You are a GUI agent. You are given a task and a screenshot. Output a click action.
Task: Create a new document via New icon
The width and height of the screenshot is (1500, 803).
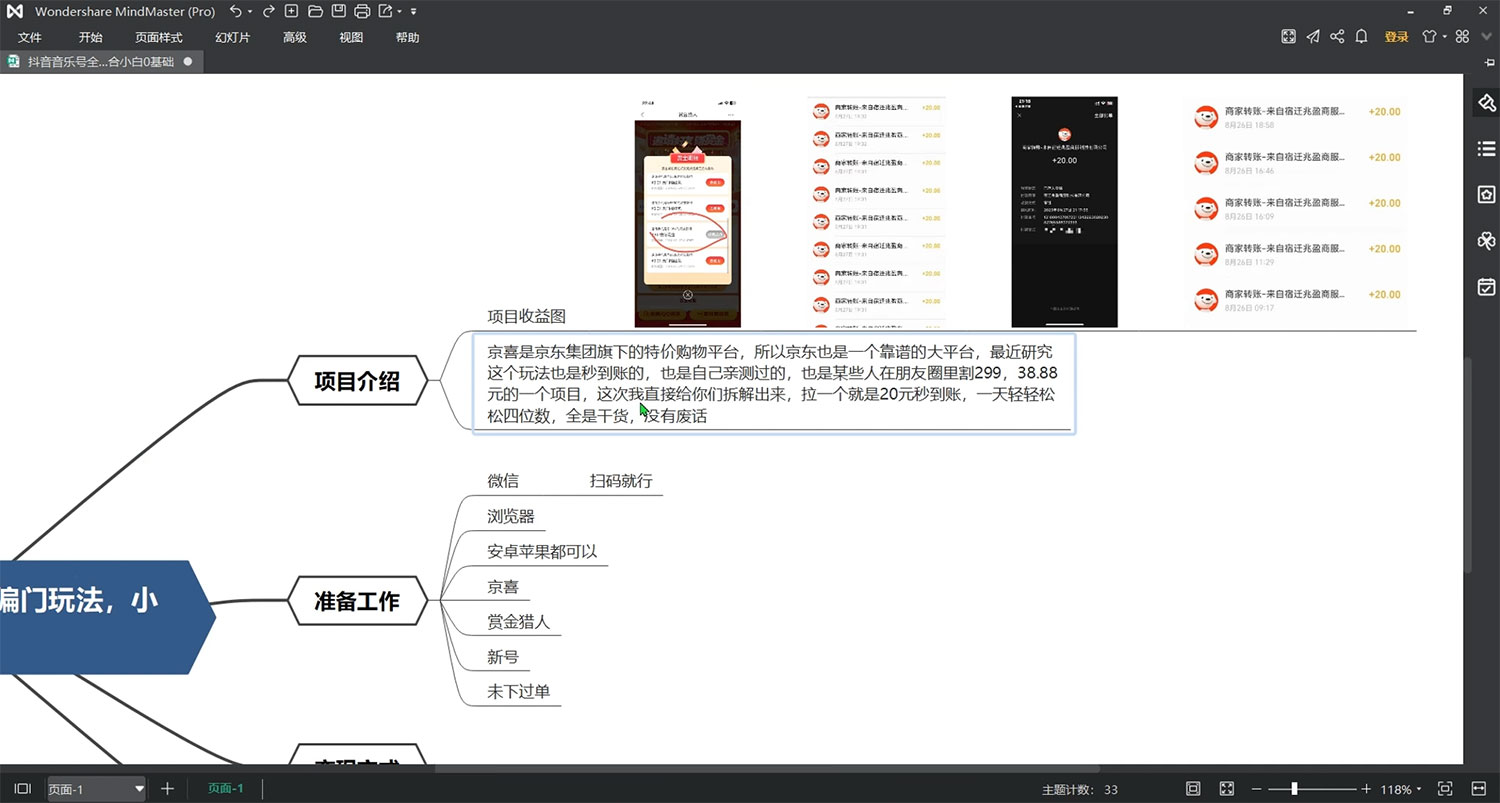pyautogui.click(x=290, y=11)
